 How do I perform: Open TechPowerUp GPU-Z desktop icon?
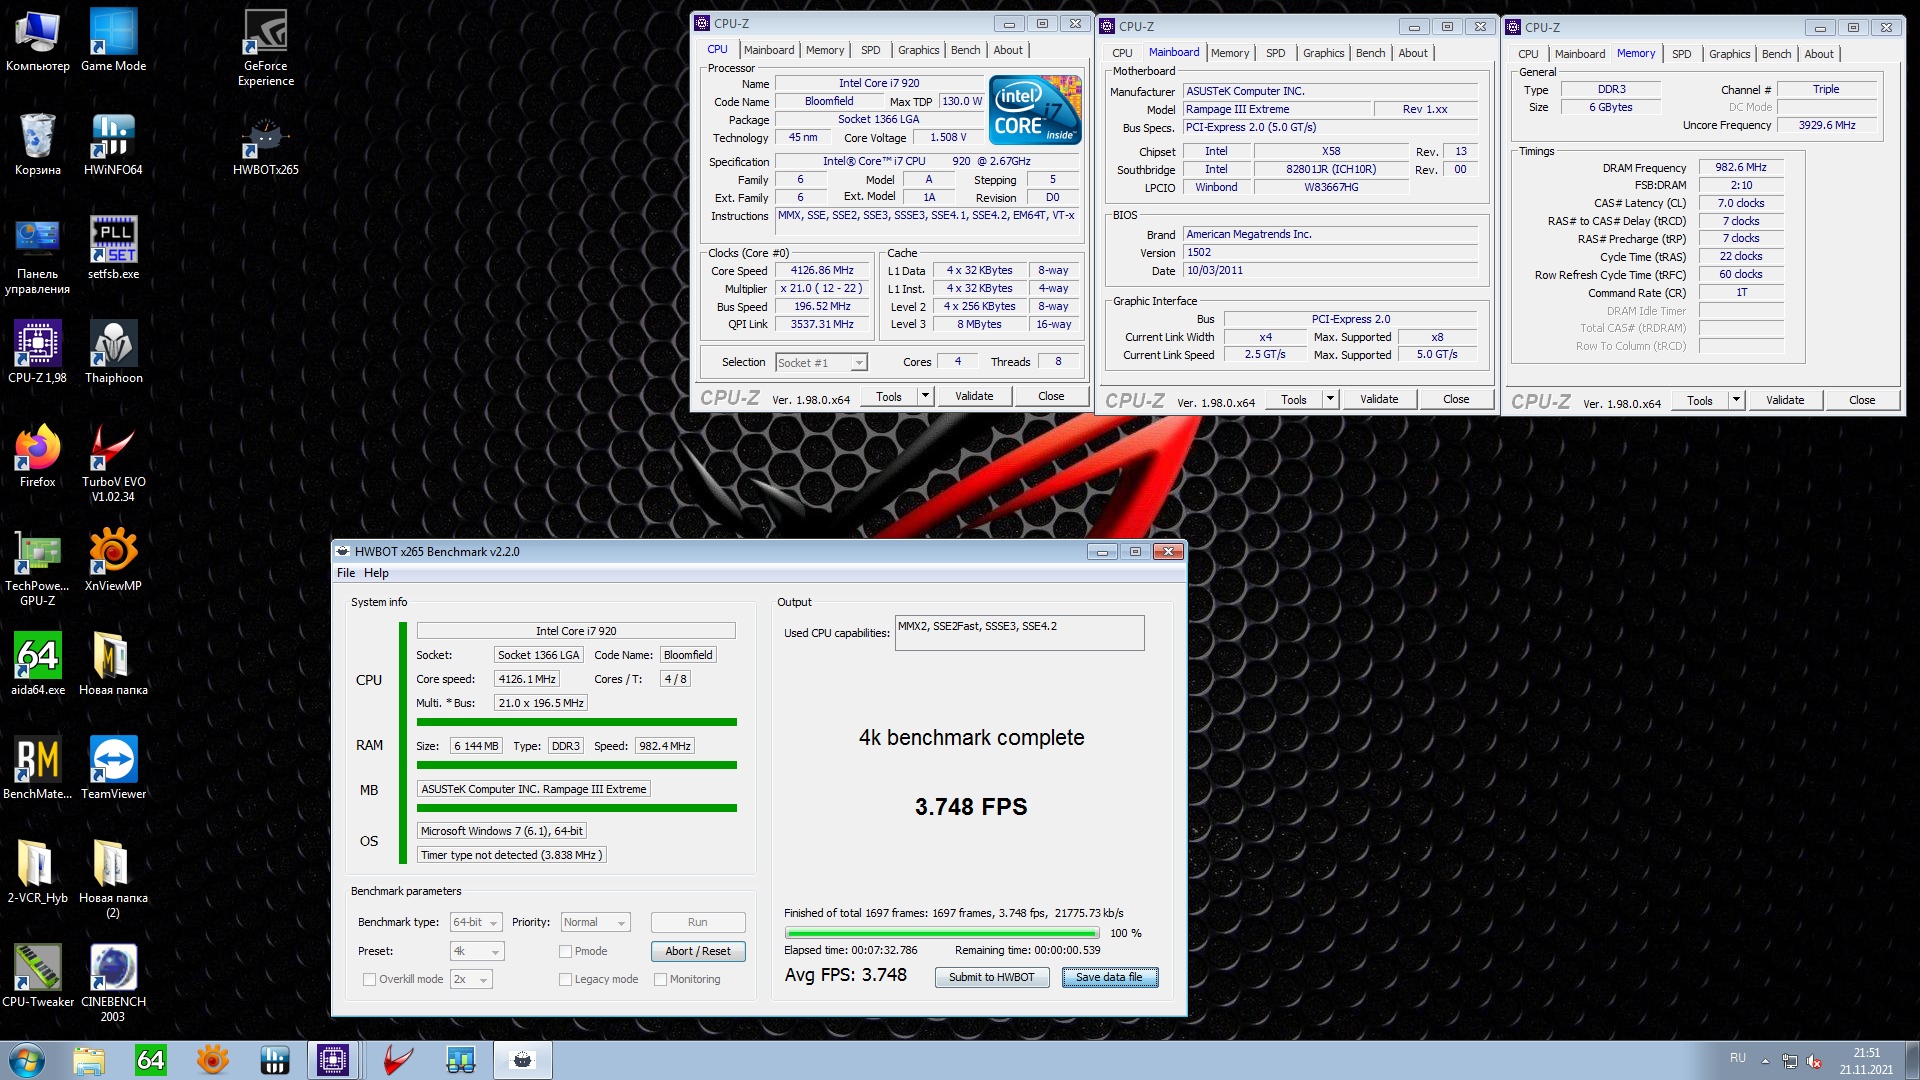coord(37,567)
